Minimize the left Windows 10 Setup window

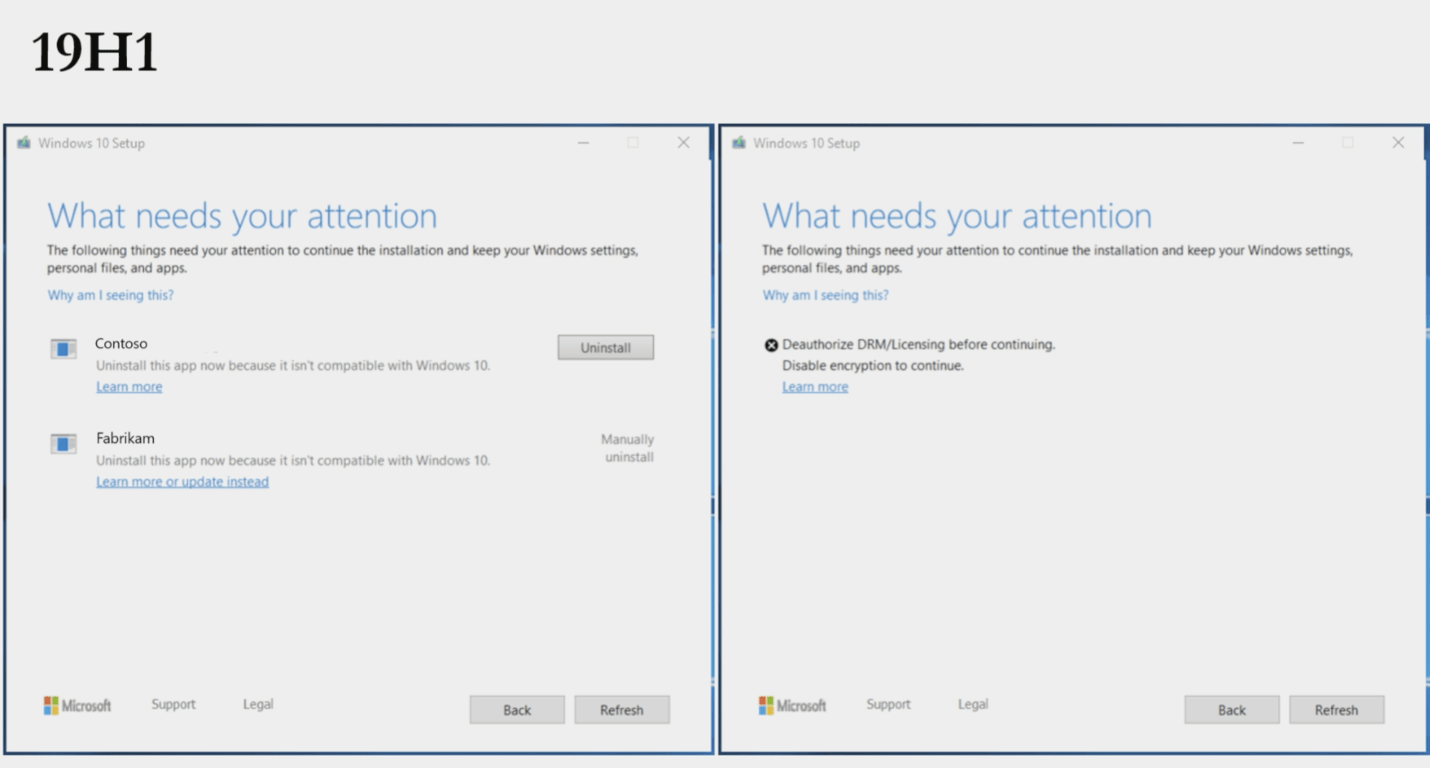[583, 143]
